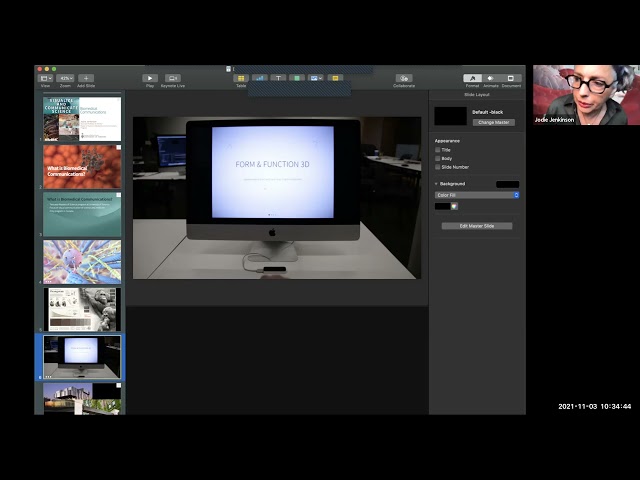The height and width of the screenshot is (480, 640).
Task: Switch to the Animate inspector tab
Action: (x=491, y=78)
